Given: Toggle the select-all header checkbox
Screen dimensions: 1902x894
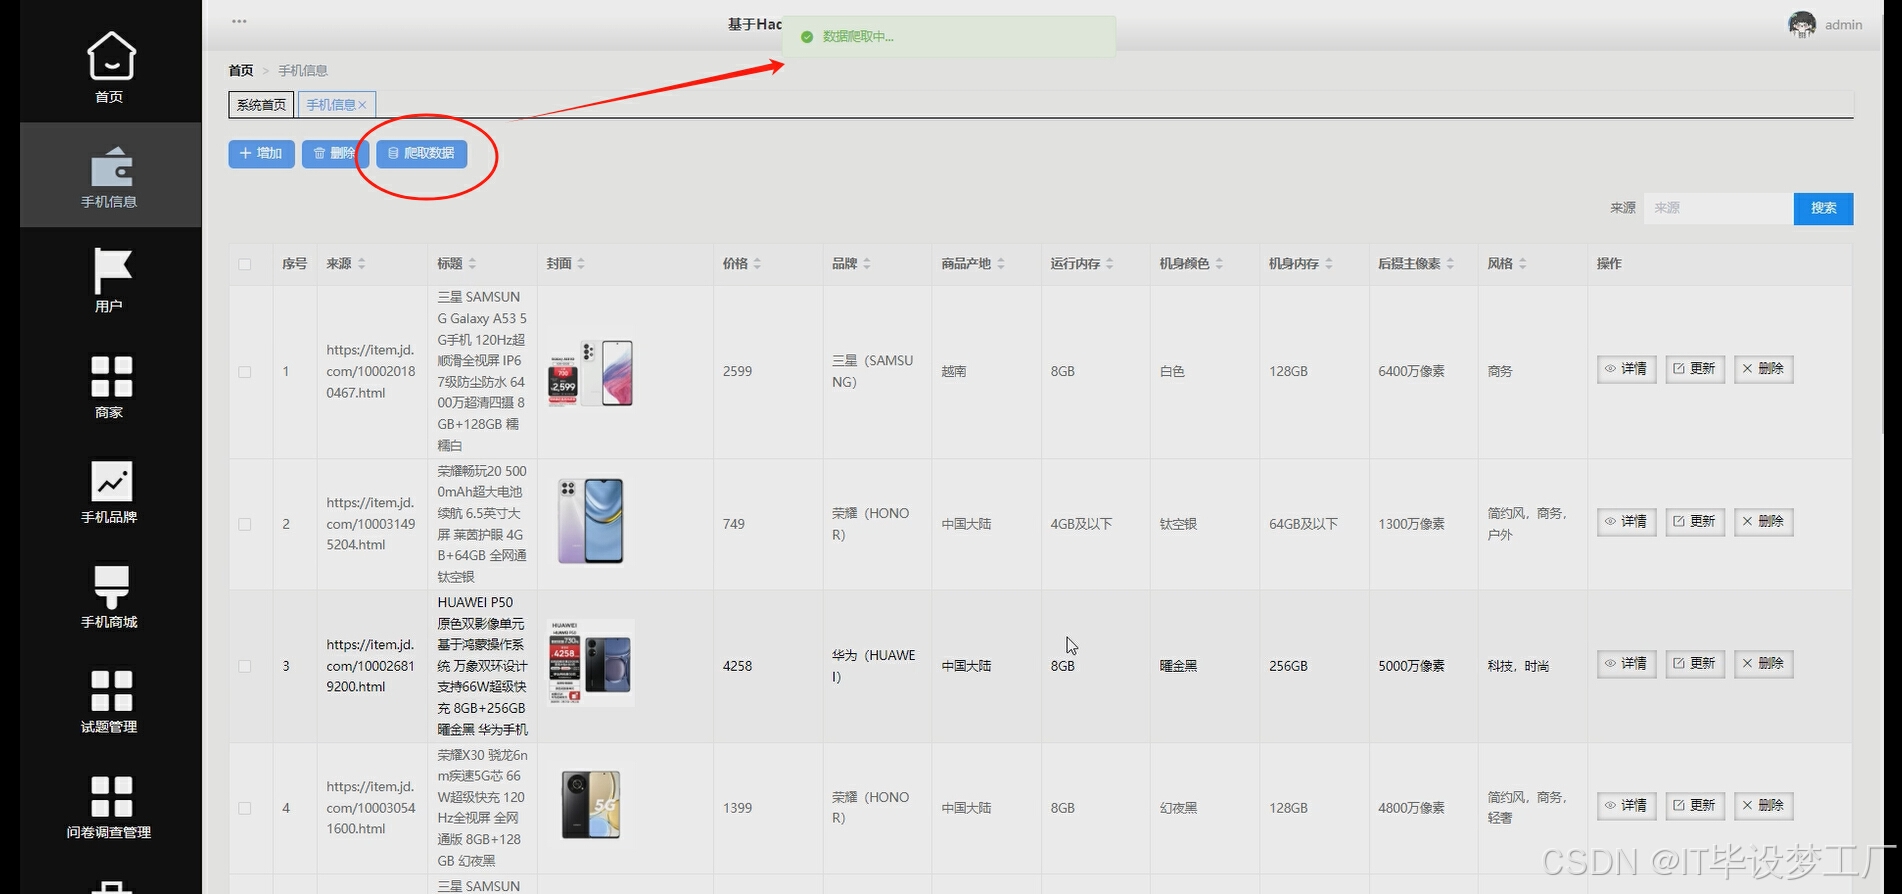Looking at the screenshot, I should (x=245, y=265).
